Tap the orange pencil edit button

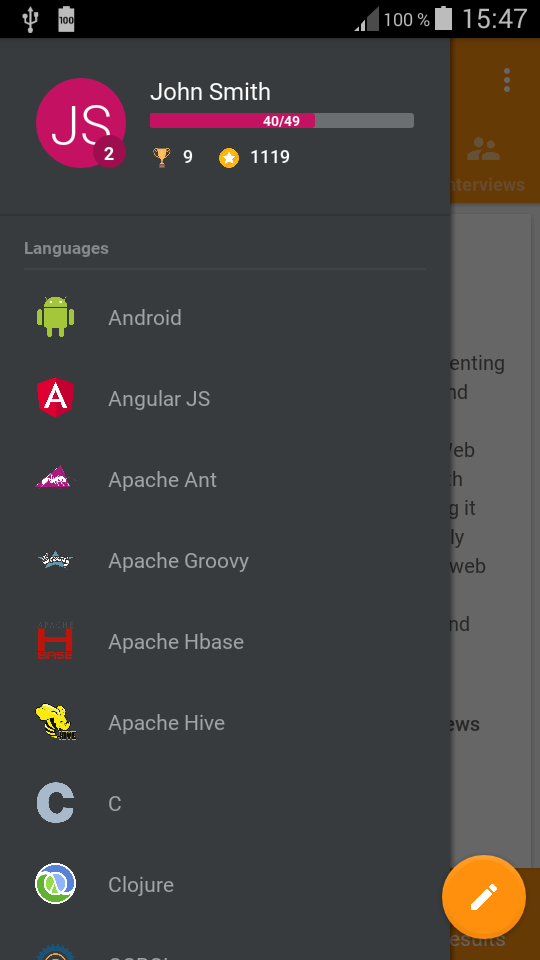(x=484, y=897)
